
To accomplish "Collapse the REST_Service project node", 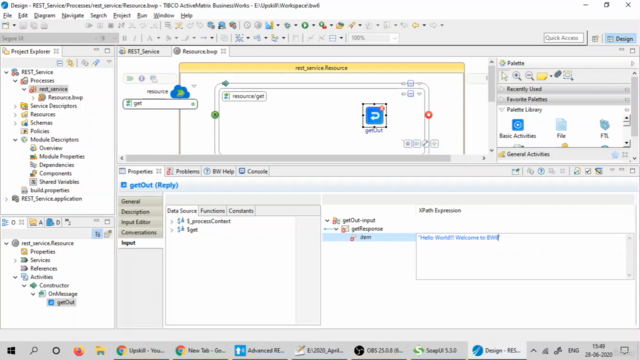I will [x=6, y=72].
